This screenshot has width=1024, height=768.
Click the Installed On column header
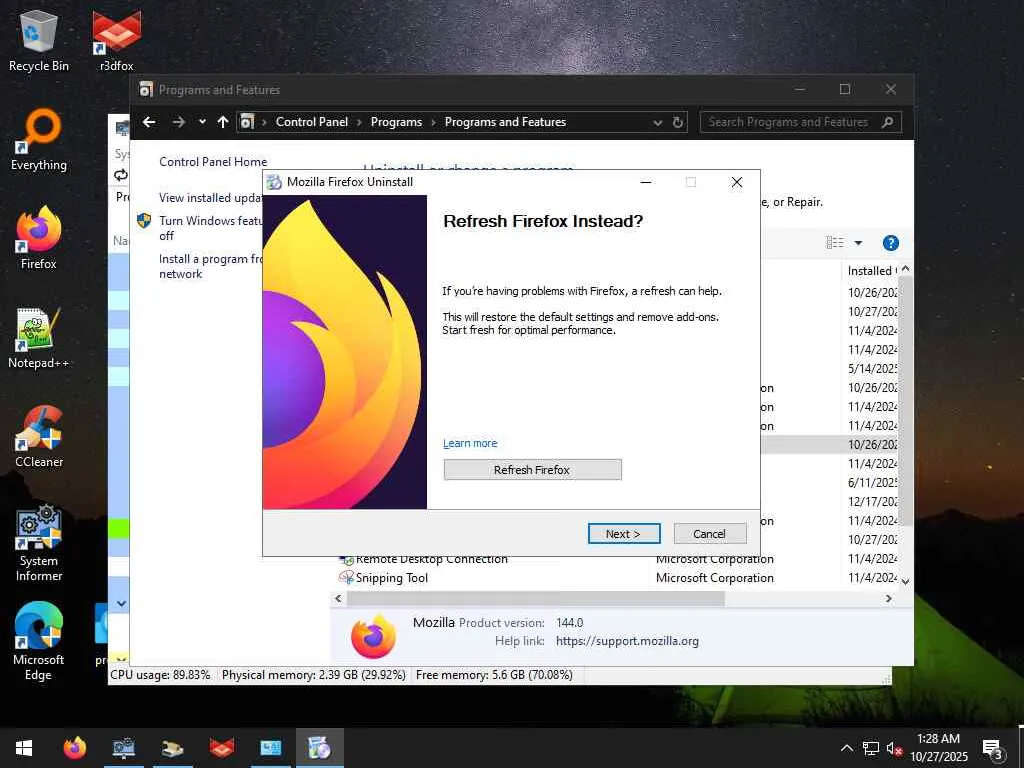(871, 270)
